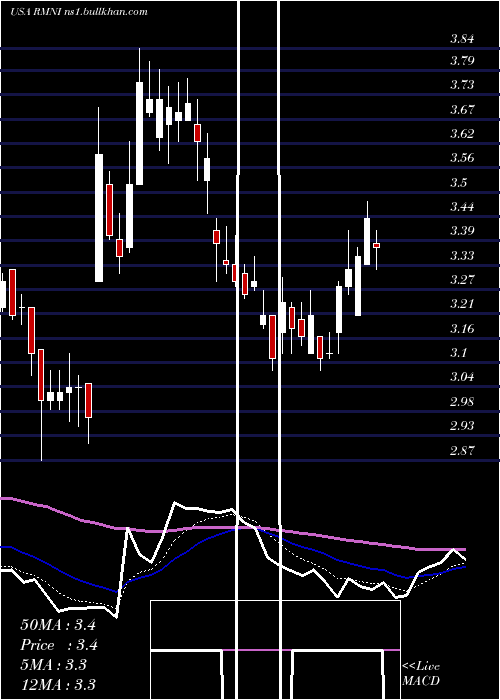
Task: Click the 3.33 price axis label
Action: 462,255
